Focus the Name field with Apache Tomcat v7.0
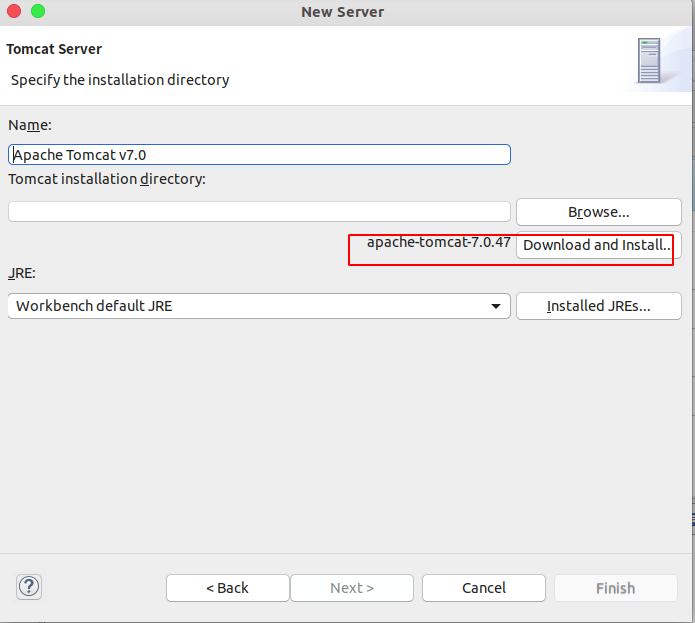 pyautogui.click(x=259, y=155)
